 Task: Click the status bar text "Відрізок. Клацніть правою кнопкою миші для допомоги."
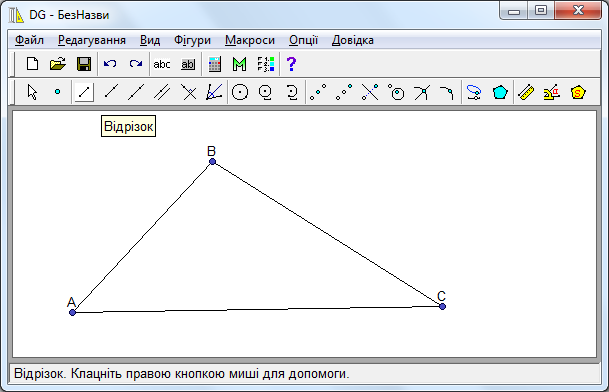[x=182, y=374]
